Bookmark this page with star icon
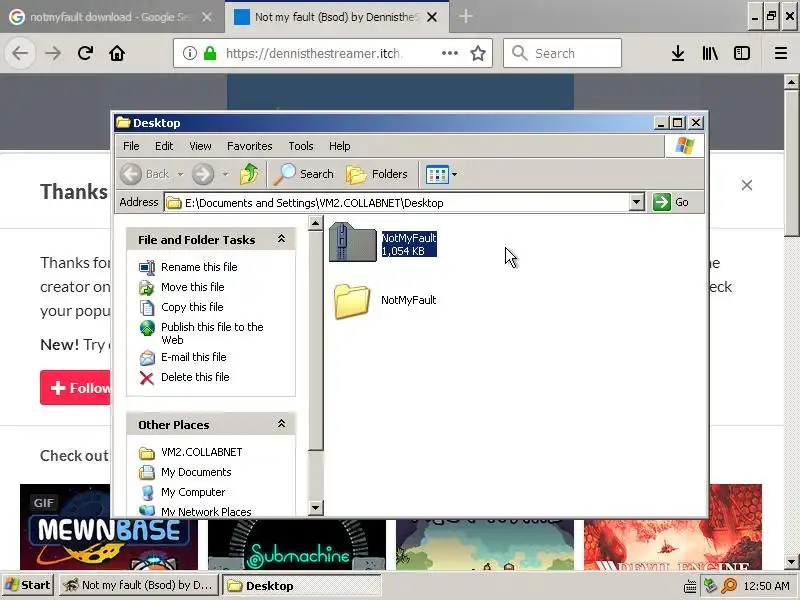The width and height of the screenshot is (800, 600). [x=478, y=53]
